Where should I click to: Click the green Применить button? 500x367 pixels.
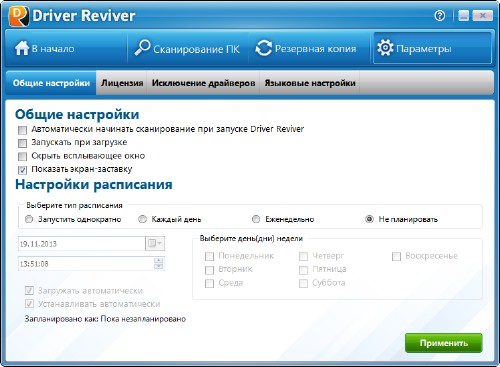[x=444, y=343]
